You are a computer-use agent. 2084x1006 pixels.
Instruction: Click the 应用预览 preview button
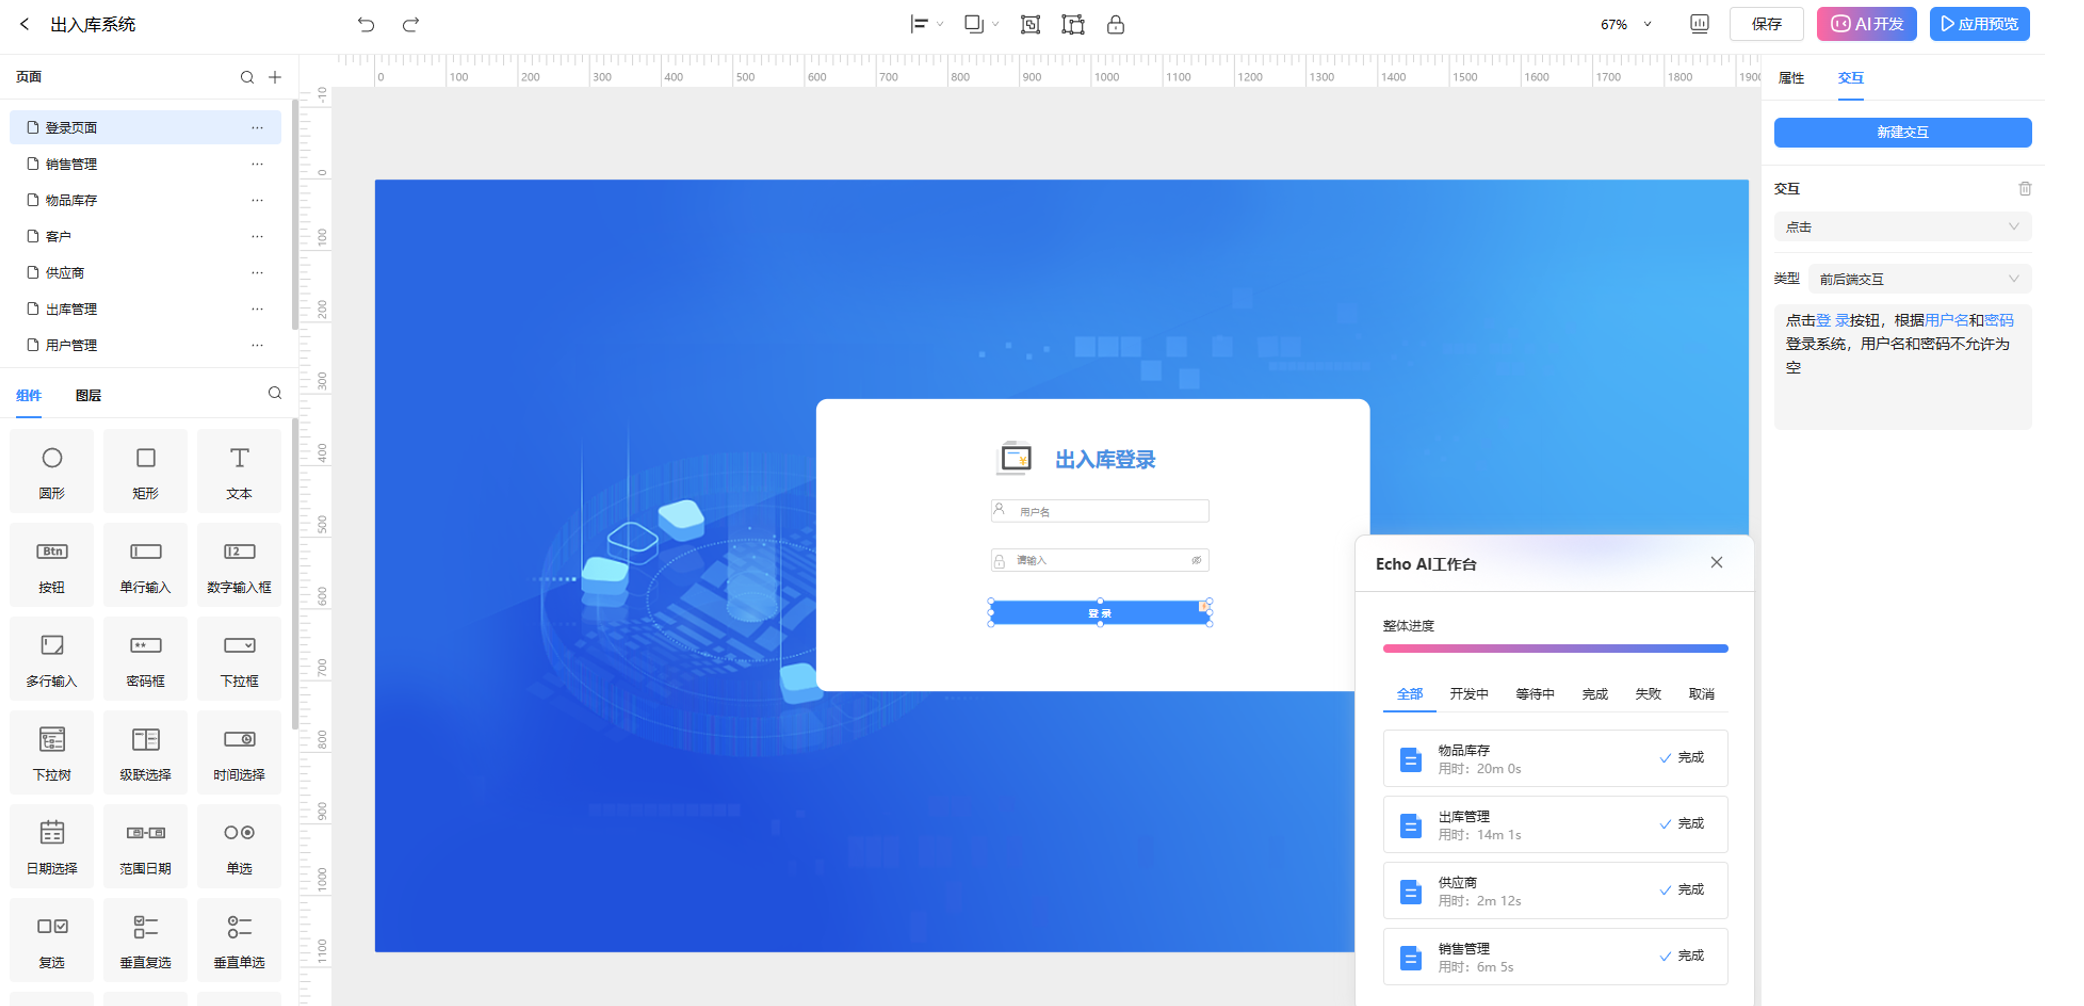coord(1978,24)
